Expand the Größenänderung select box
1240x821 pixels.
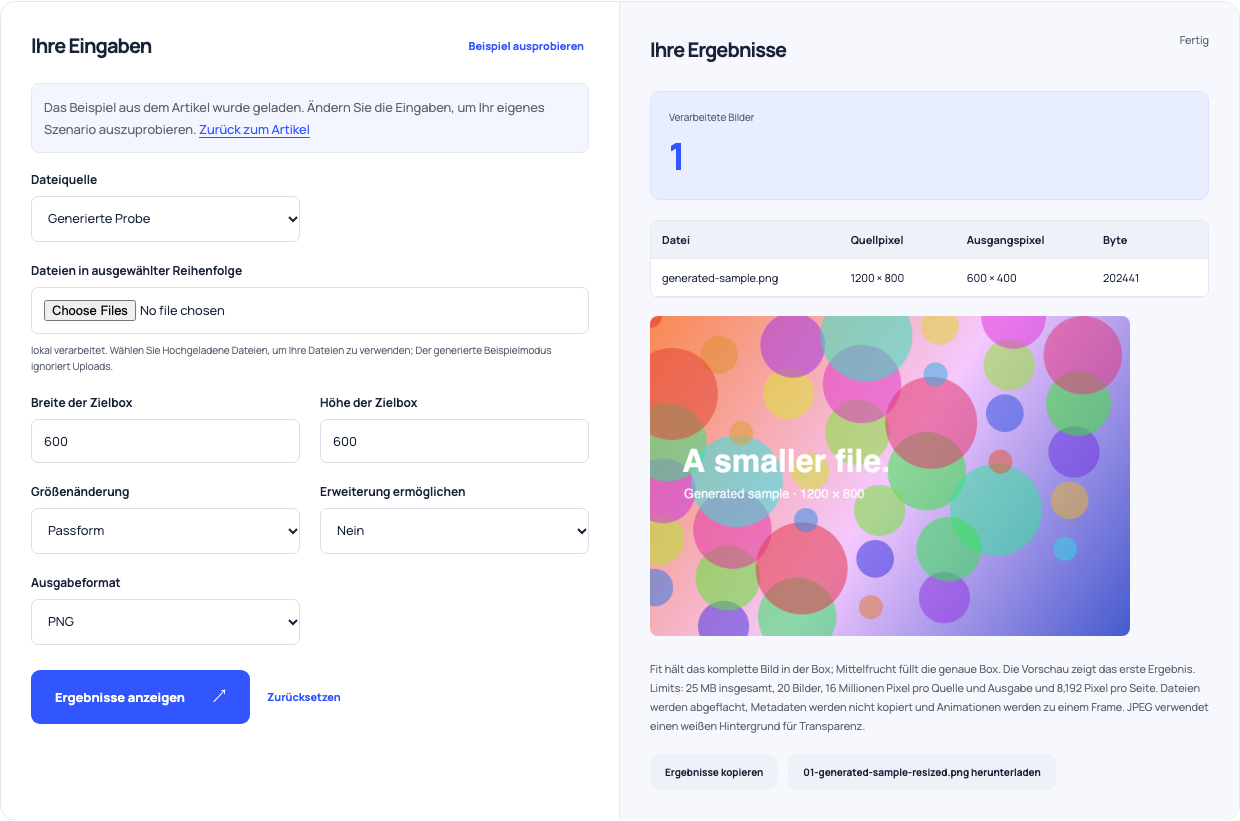tap(165, 531)
